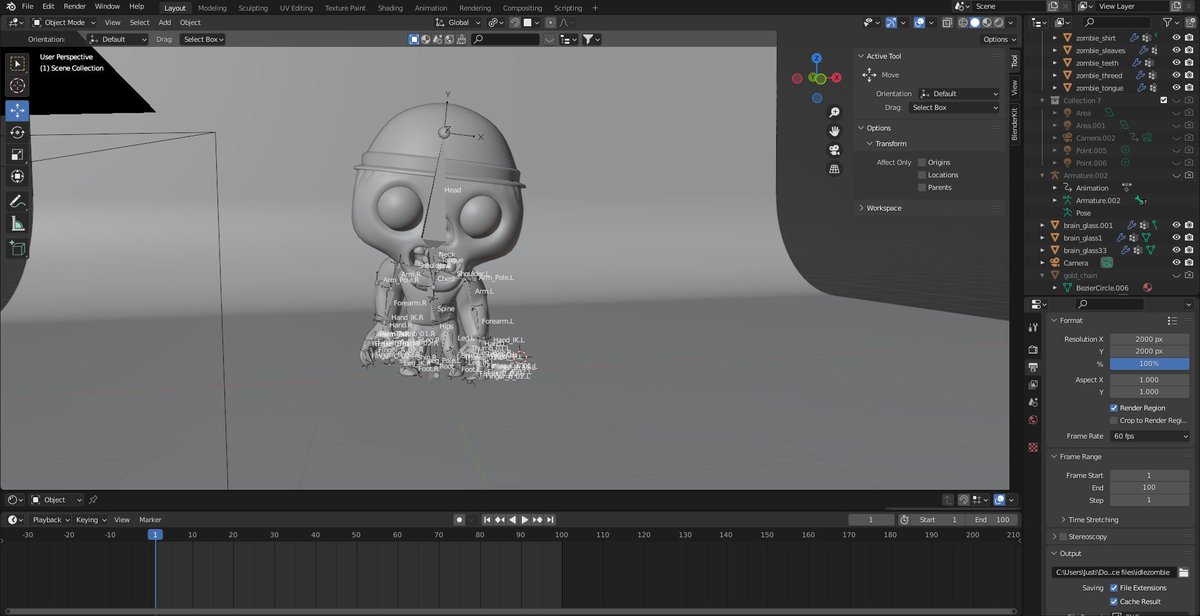Open the Output properties printer icon
Viewport: 1200px width, 616px height.
[1033, 367]
